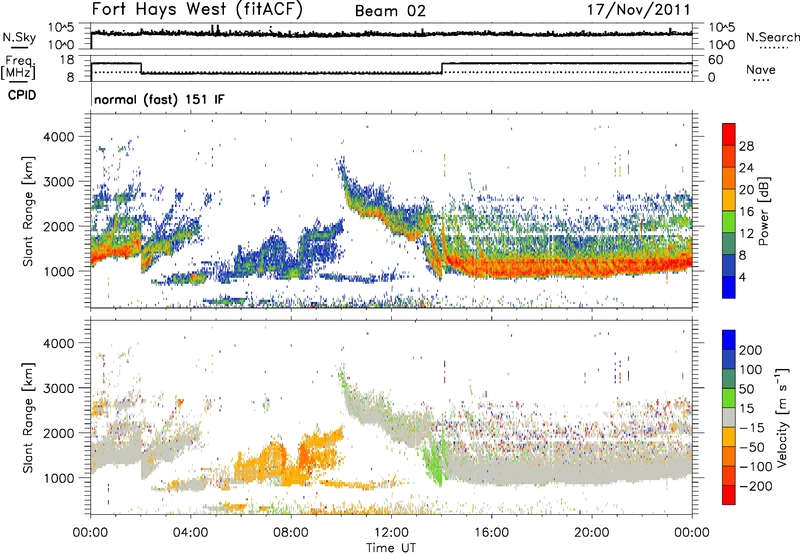Click the '-200' tick on the Velocity scale
Screen dimensions: 800x554
756,486
